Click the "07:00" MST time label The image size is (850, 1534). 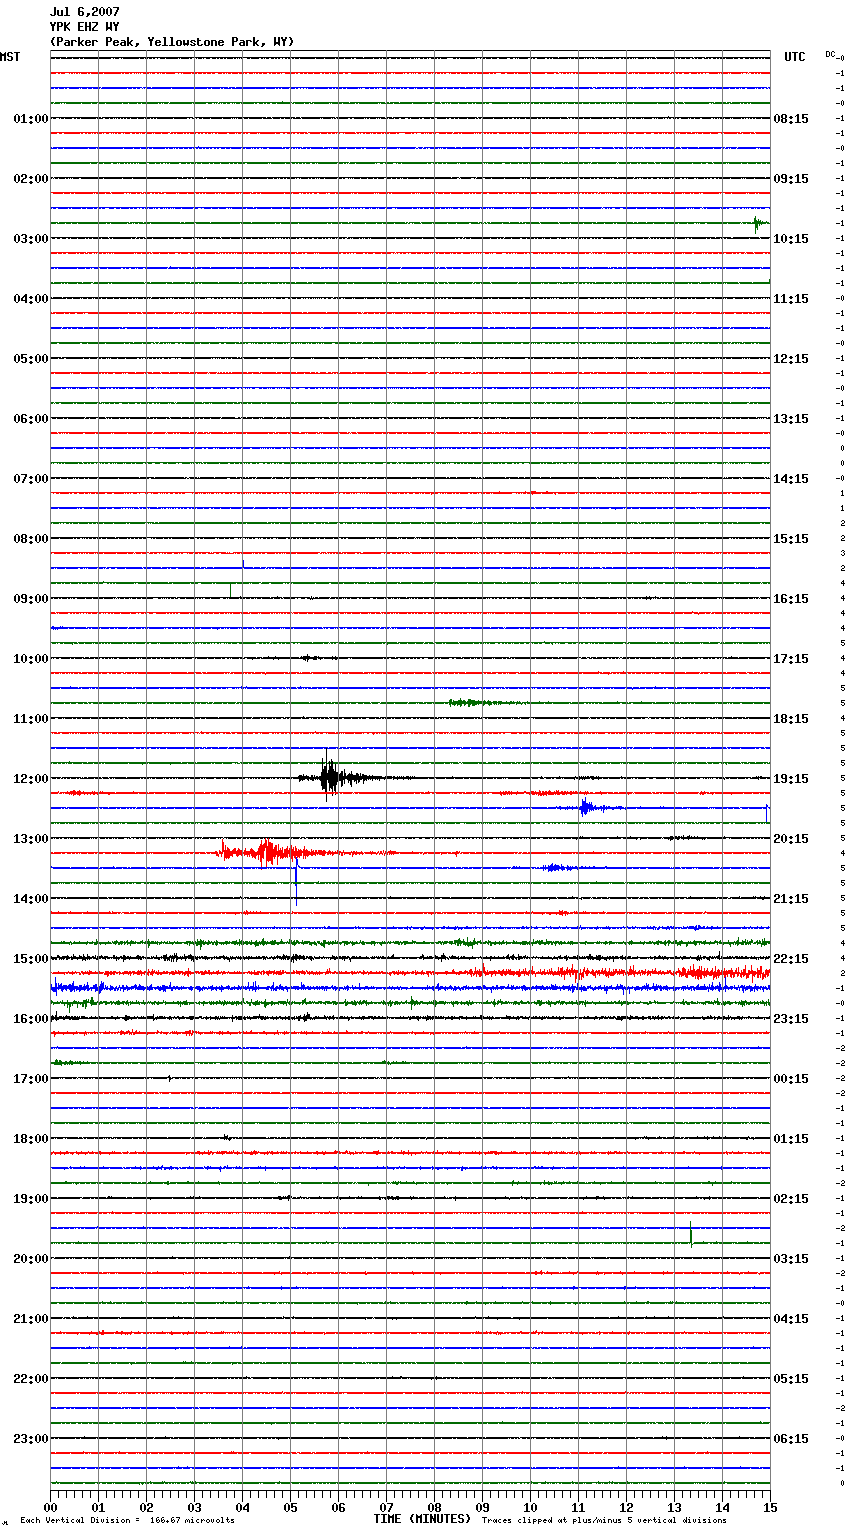click(31, 479)
